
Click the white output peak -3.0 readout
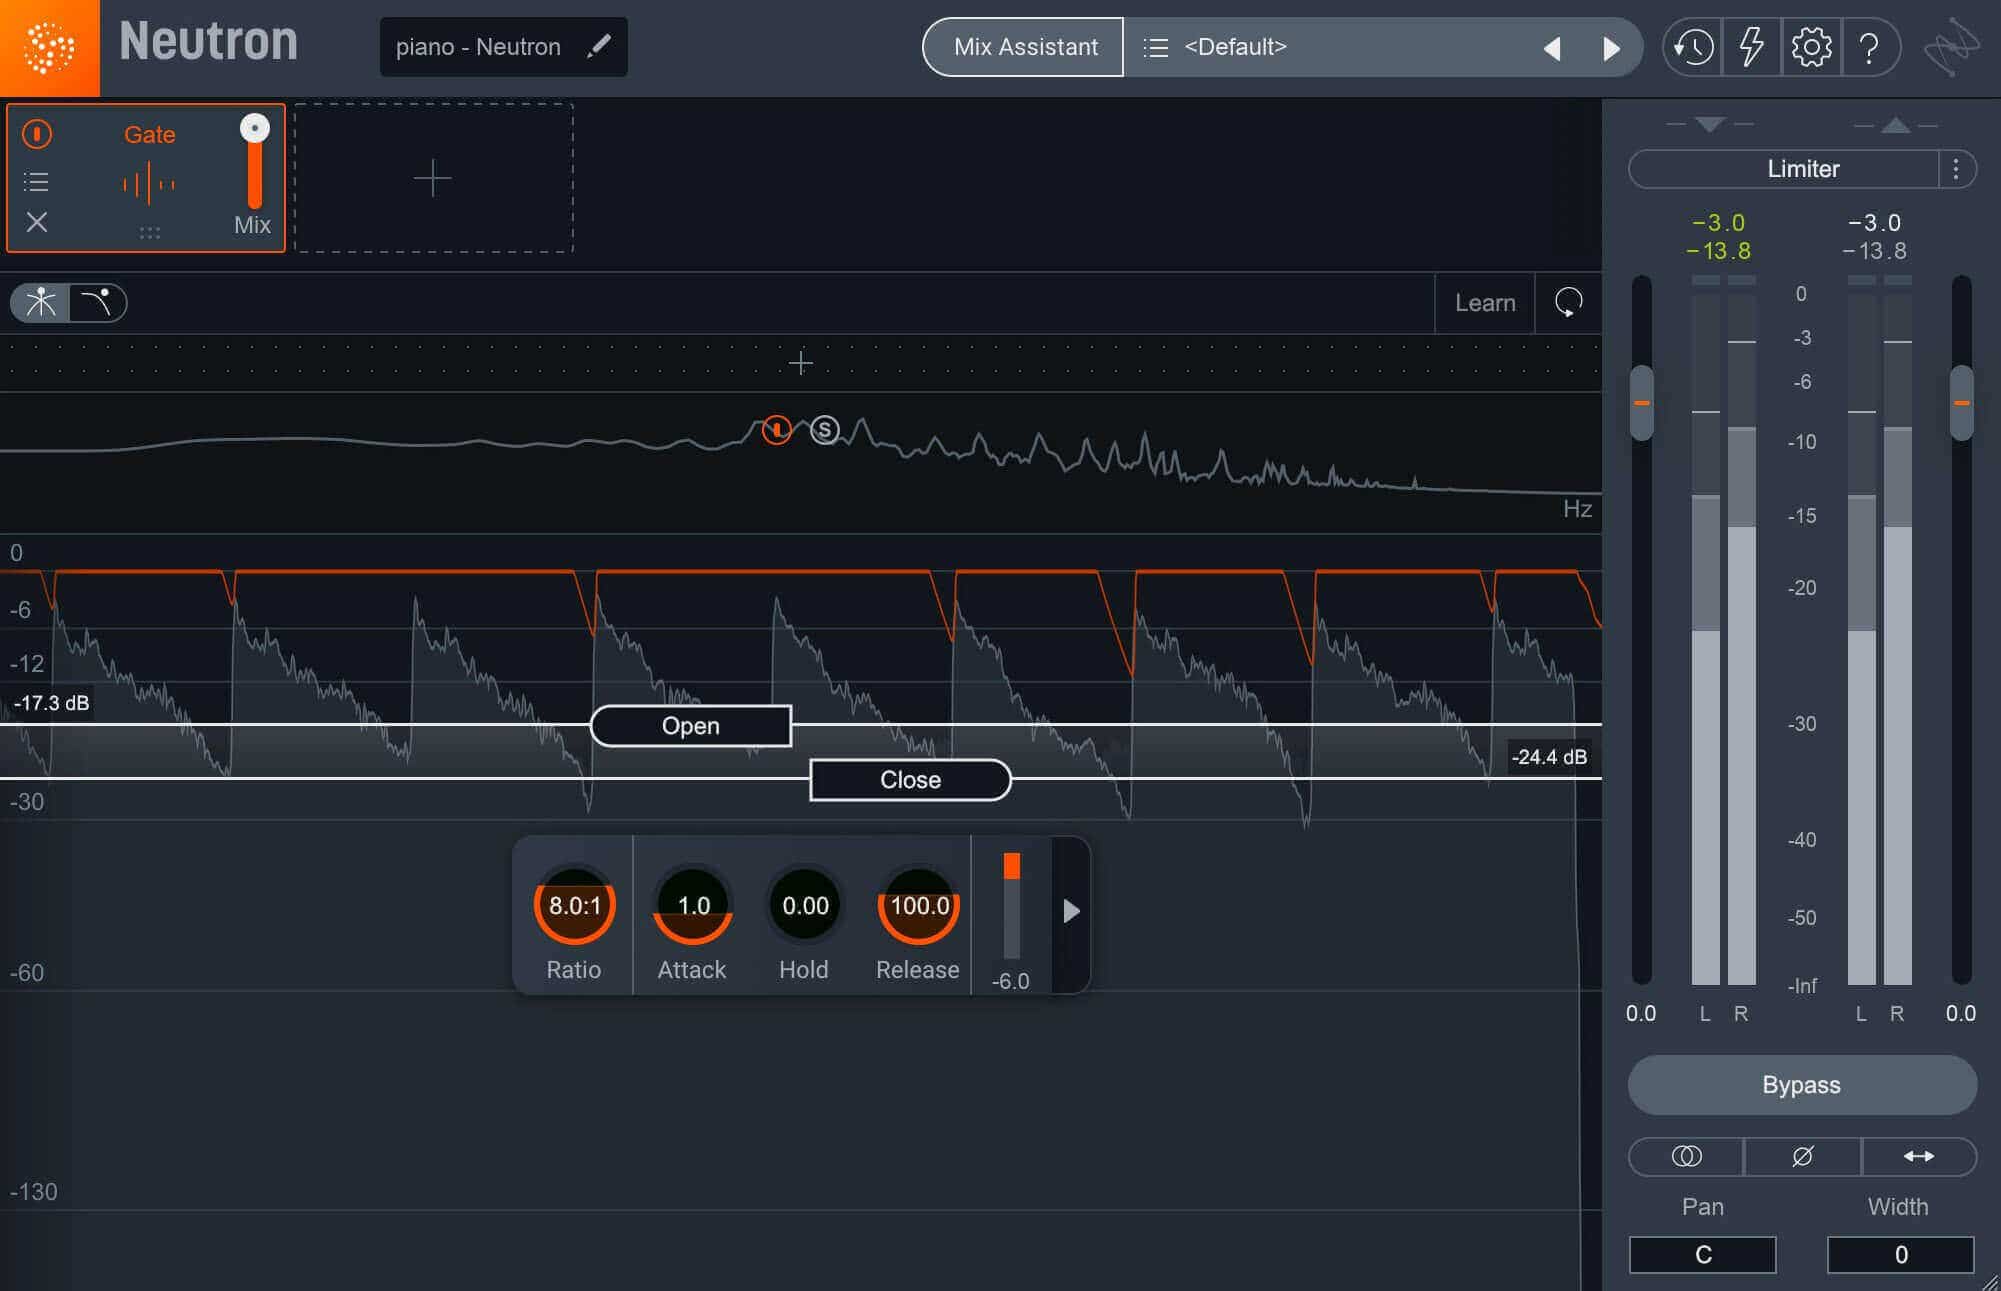point(1875,222)
